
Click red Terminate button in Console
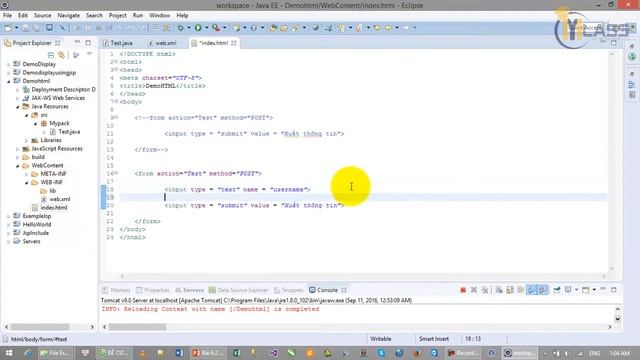pyautogui.click(x=463, y=290)
